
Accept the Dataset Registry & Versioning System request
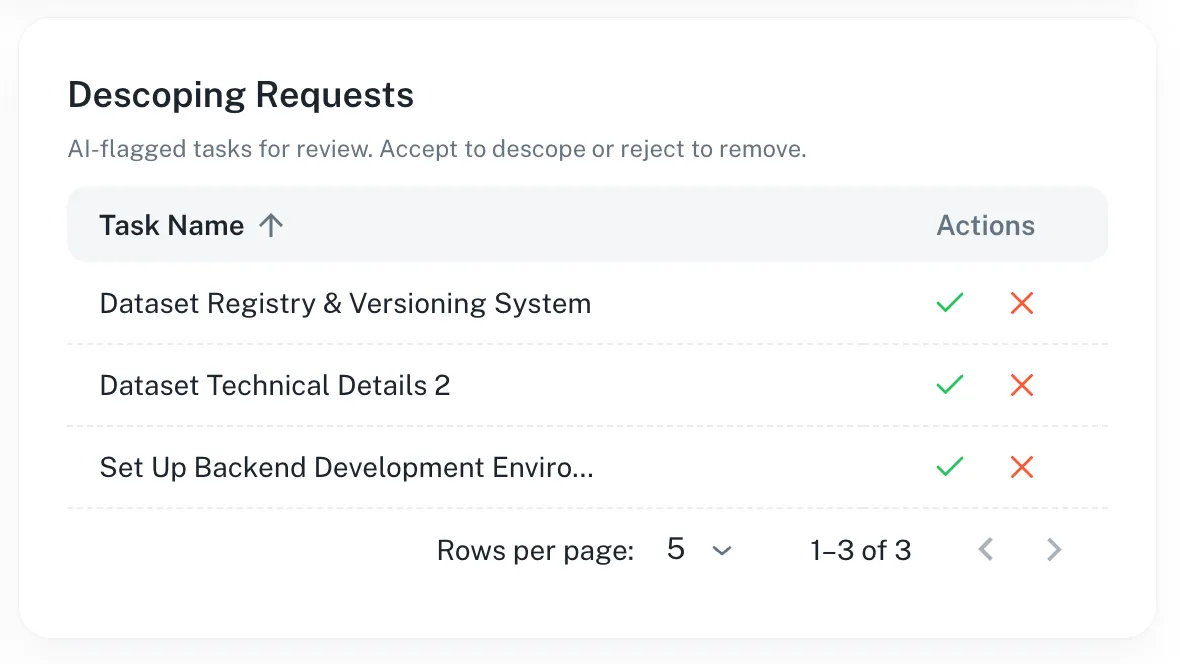click(x=949, y=303)
